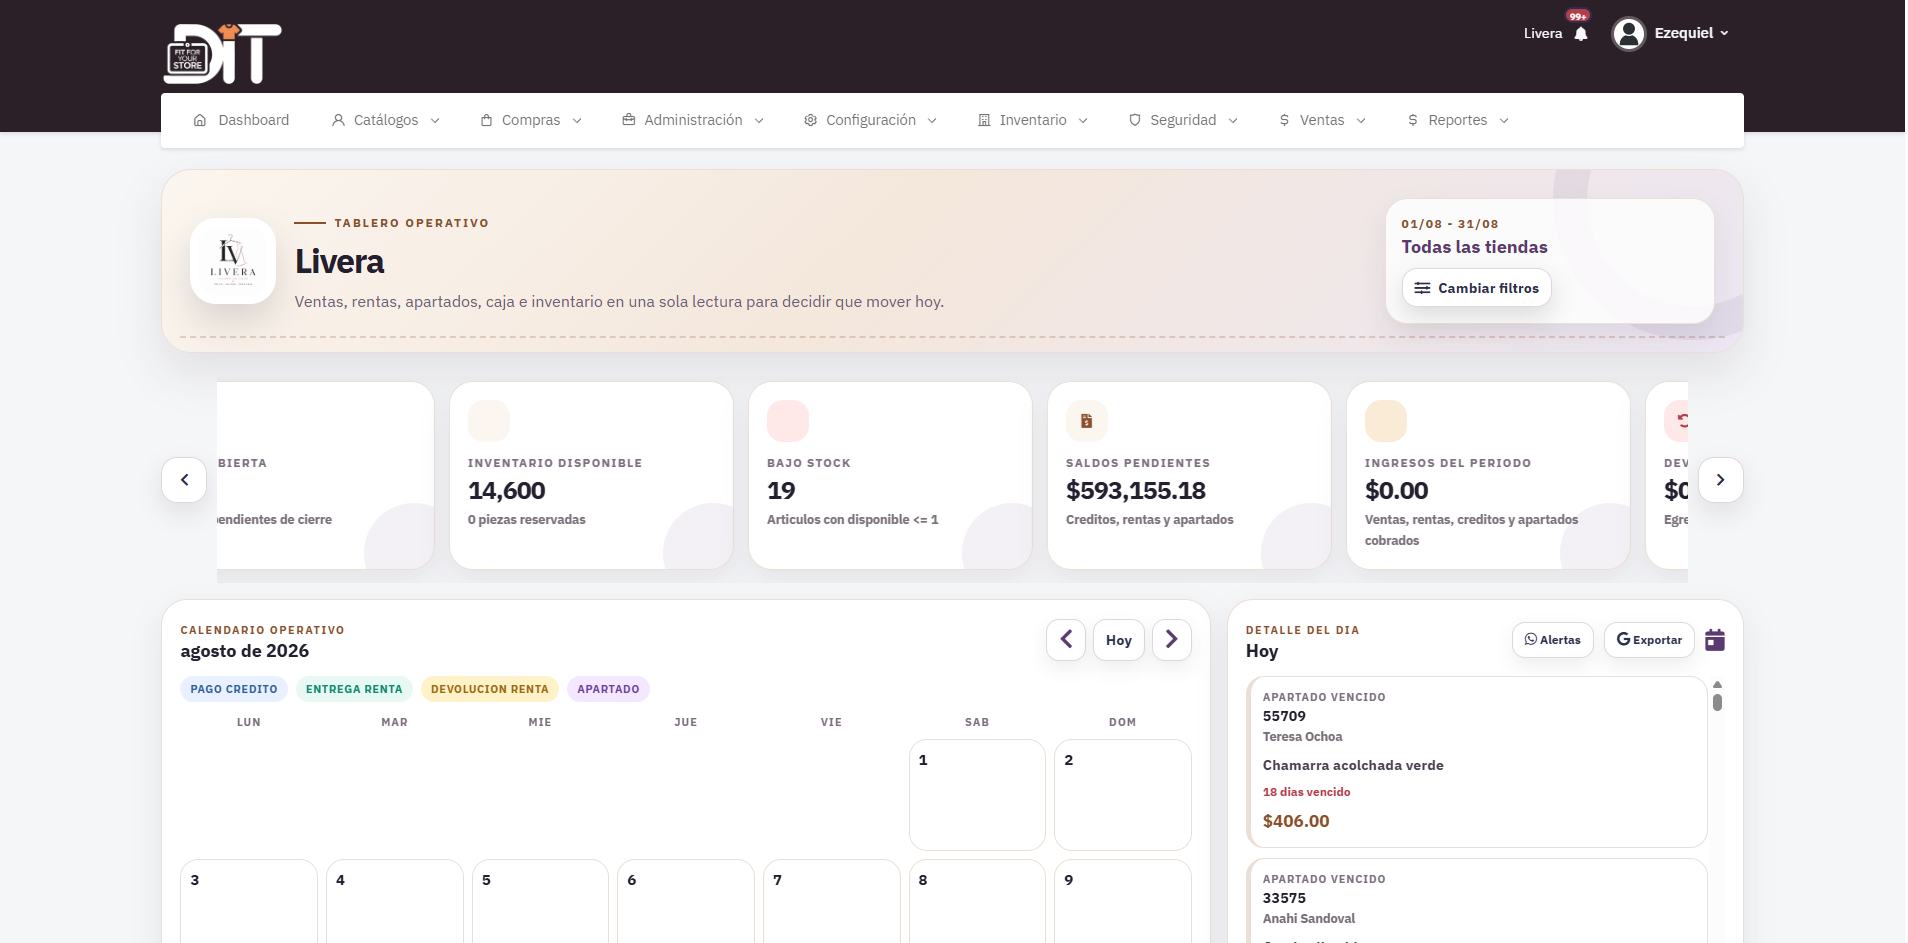Click the bag icon beside Compras
Image resolution: width=1908 pixels, height=943 pixels.
[x=486, y=120]
